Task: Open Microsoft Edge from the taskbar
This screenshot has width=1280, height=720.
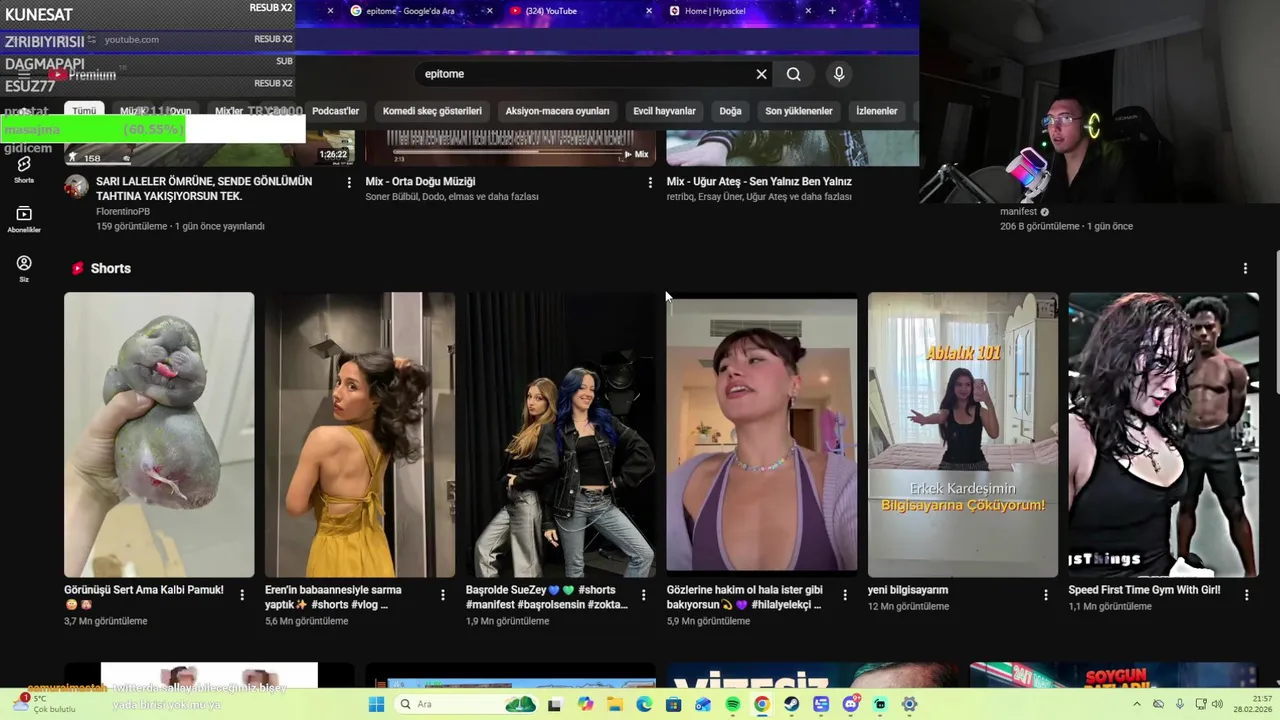Action: [x=644, y=704]
